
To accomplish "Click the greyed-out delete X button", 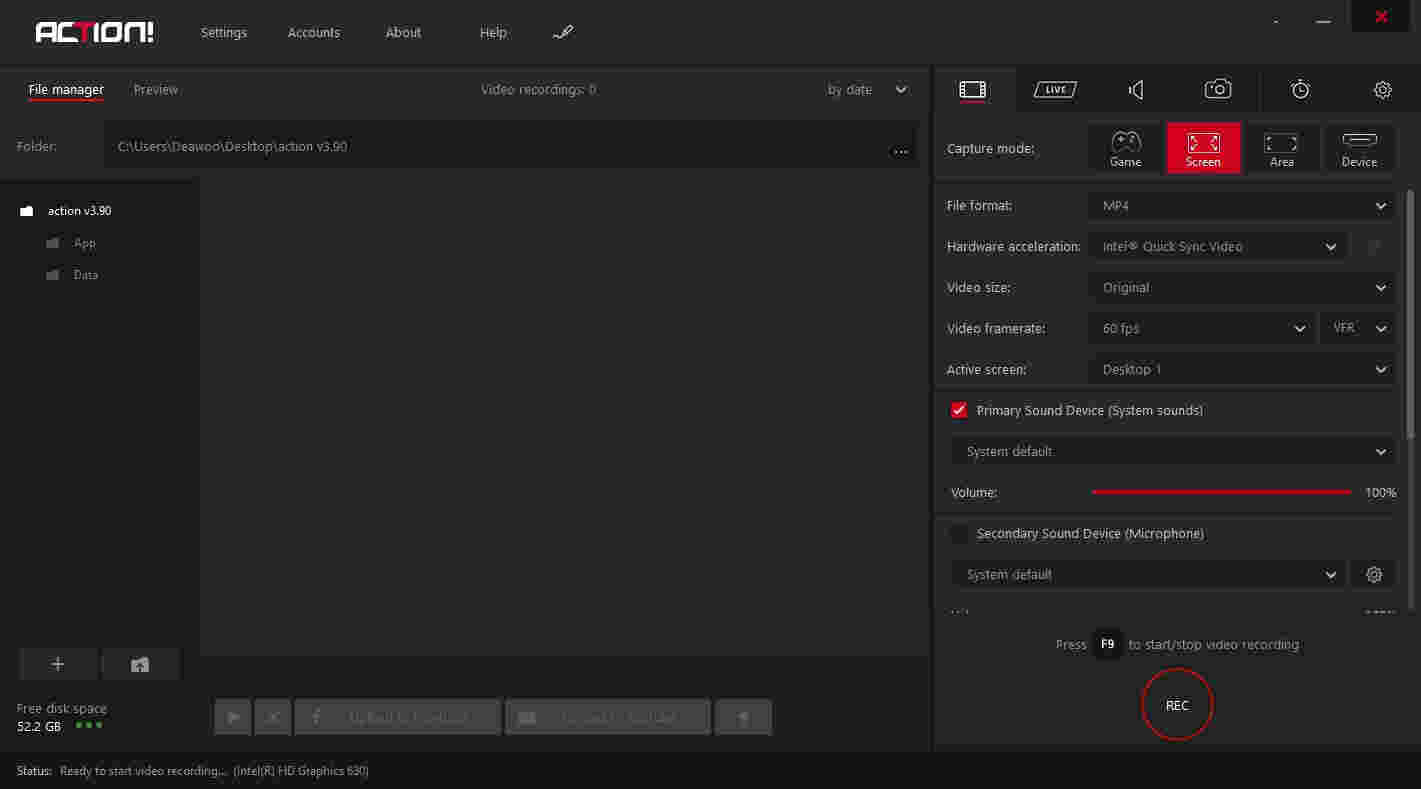I will point(273,717).
